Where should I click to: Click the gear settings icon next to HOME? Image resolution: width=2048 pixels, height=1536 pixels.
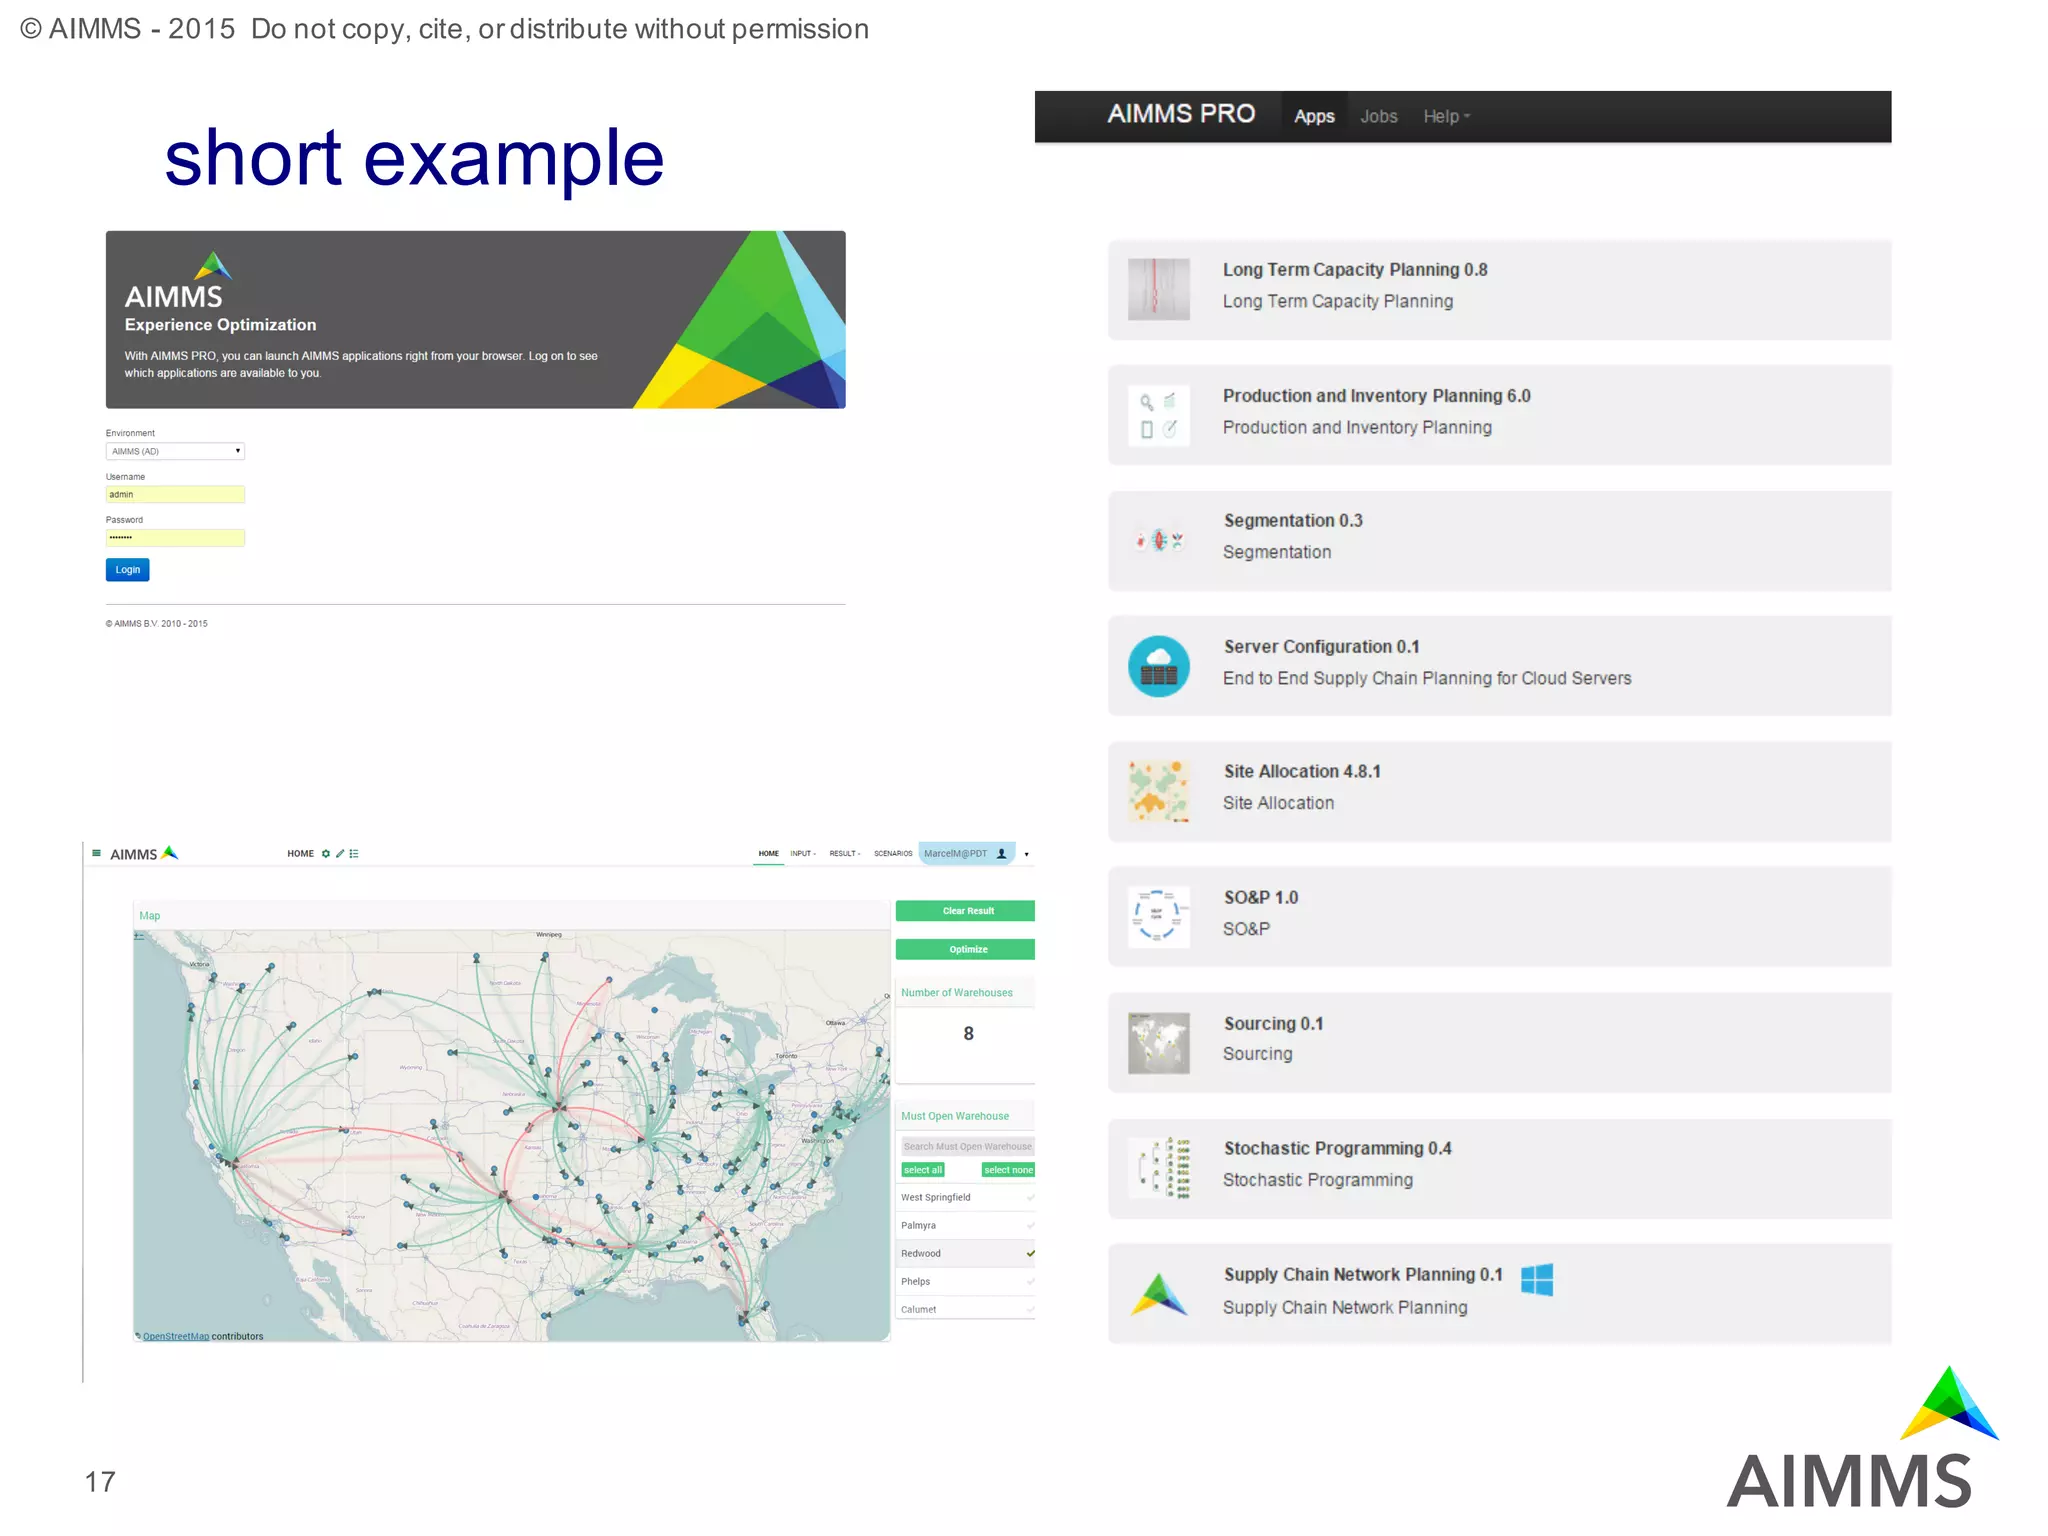(325, 853)
